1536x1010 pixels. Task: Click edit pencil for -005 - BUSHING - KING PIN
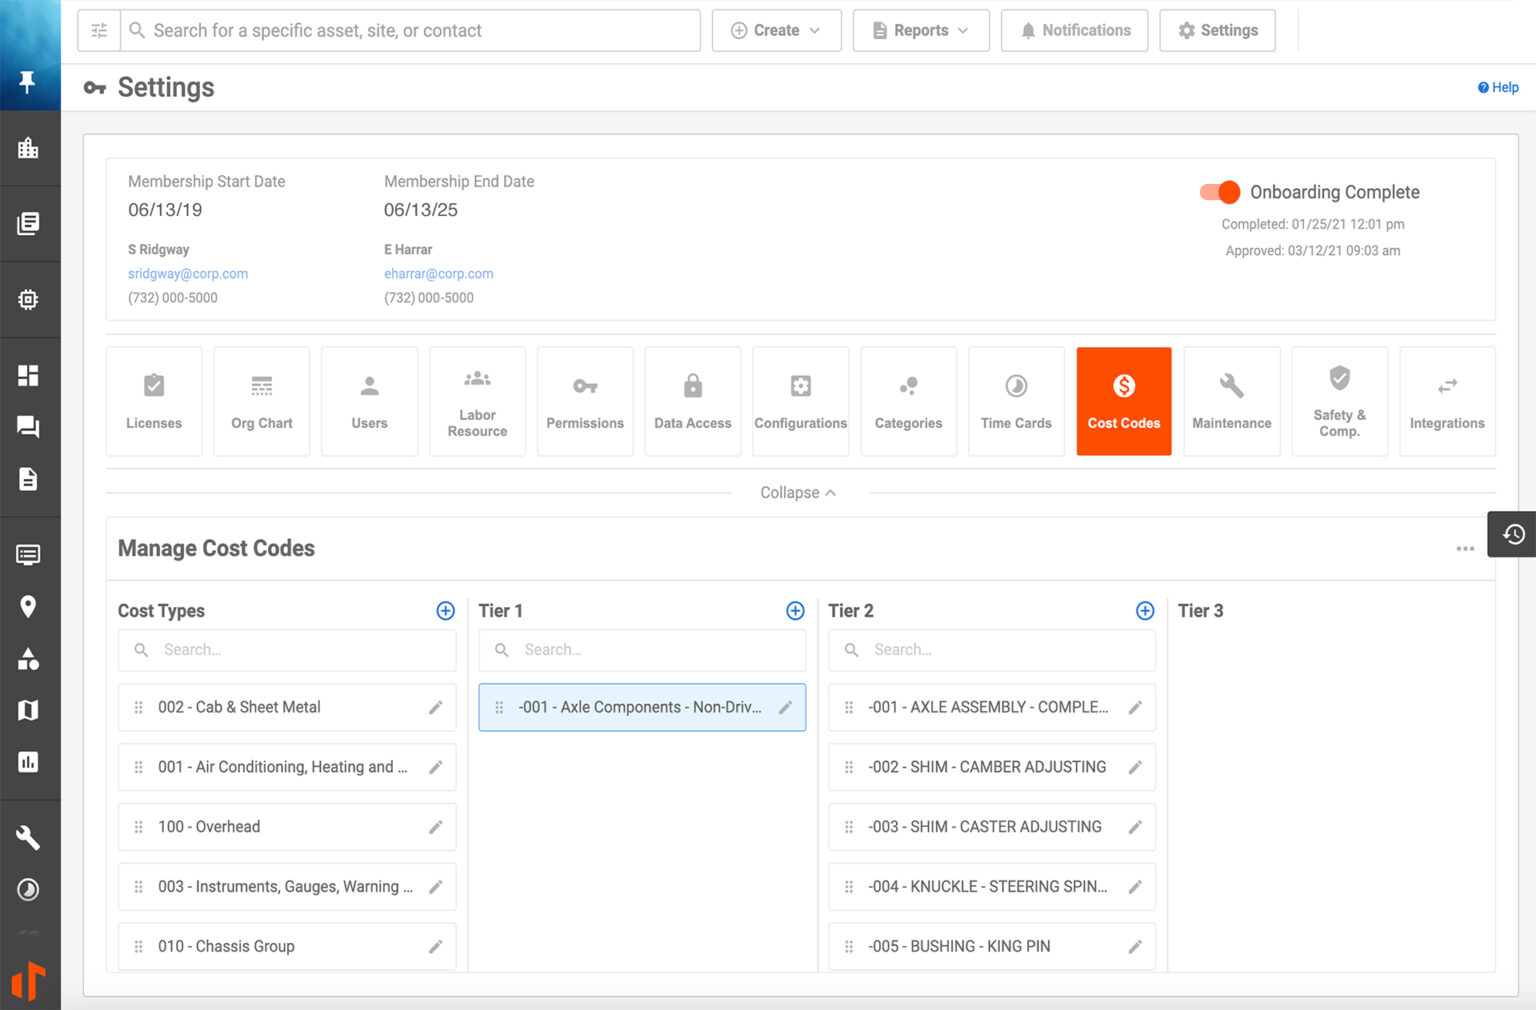1135,947
